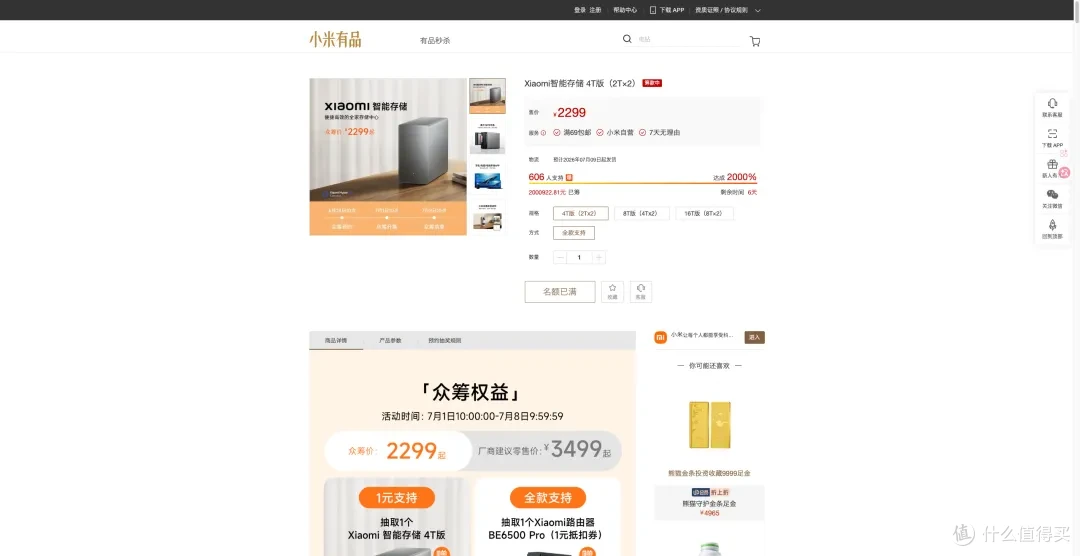The width and height of the screenshot is (1080, 556).
Task: Switch to 商品详情 tab
Action: pos(336,340)
